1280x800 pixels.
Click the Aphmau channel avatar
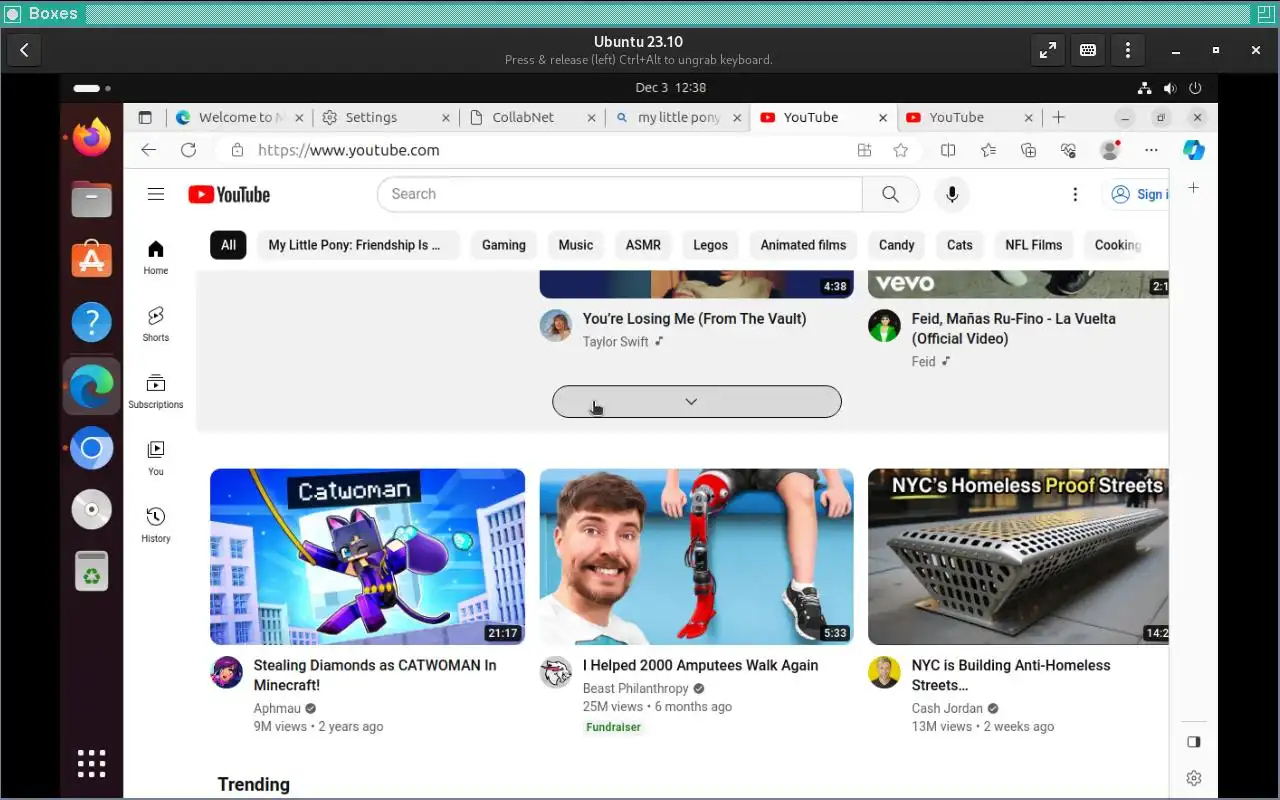pos(227,672)
